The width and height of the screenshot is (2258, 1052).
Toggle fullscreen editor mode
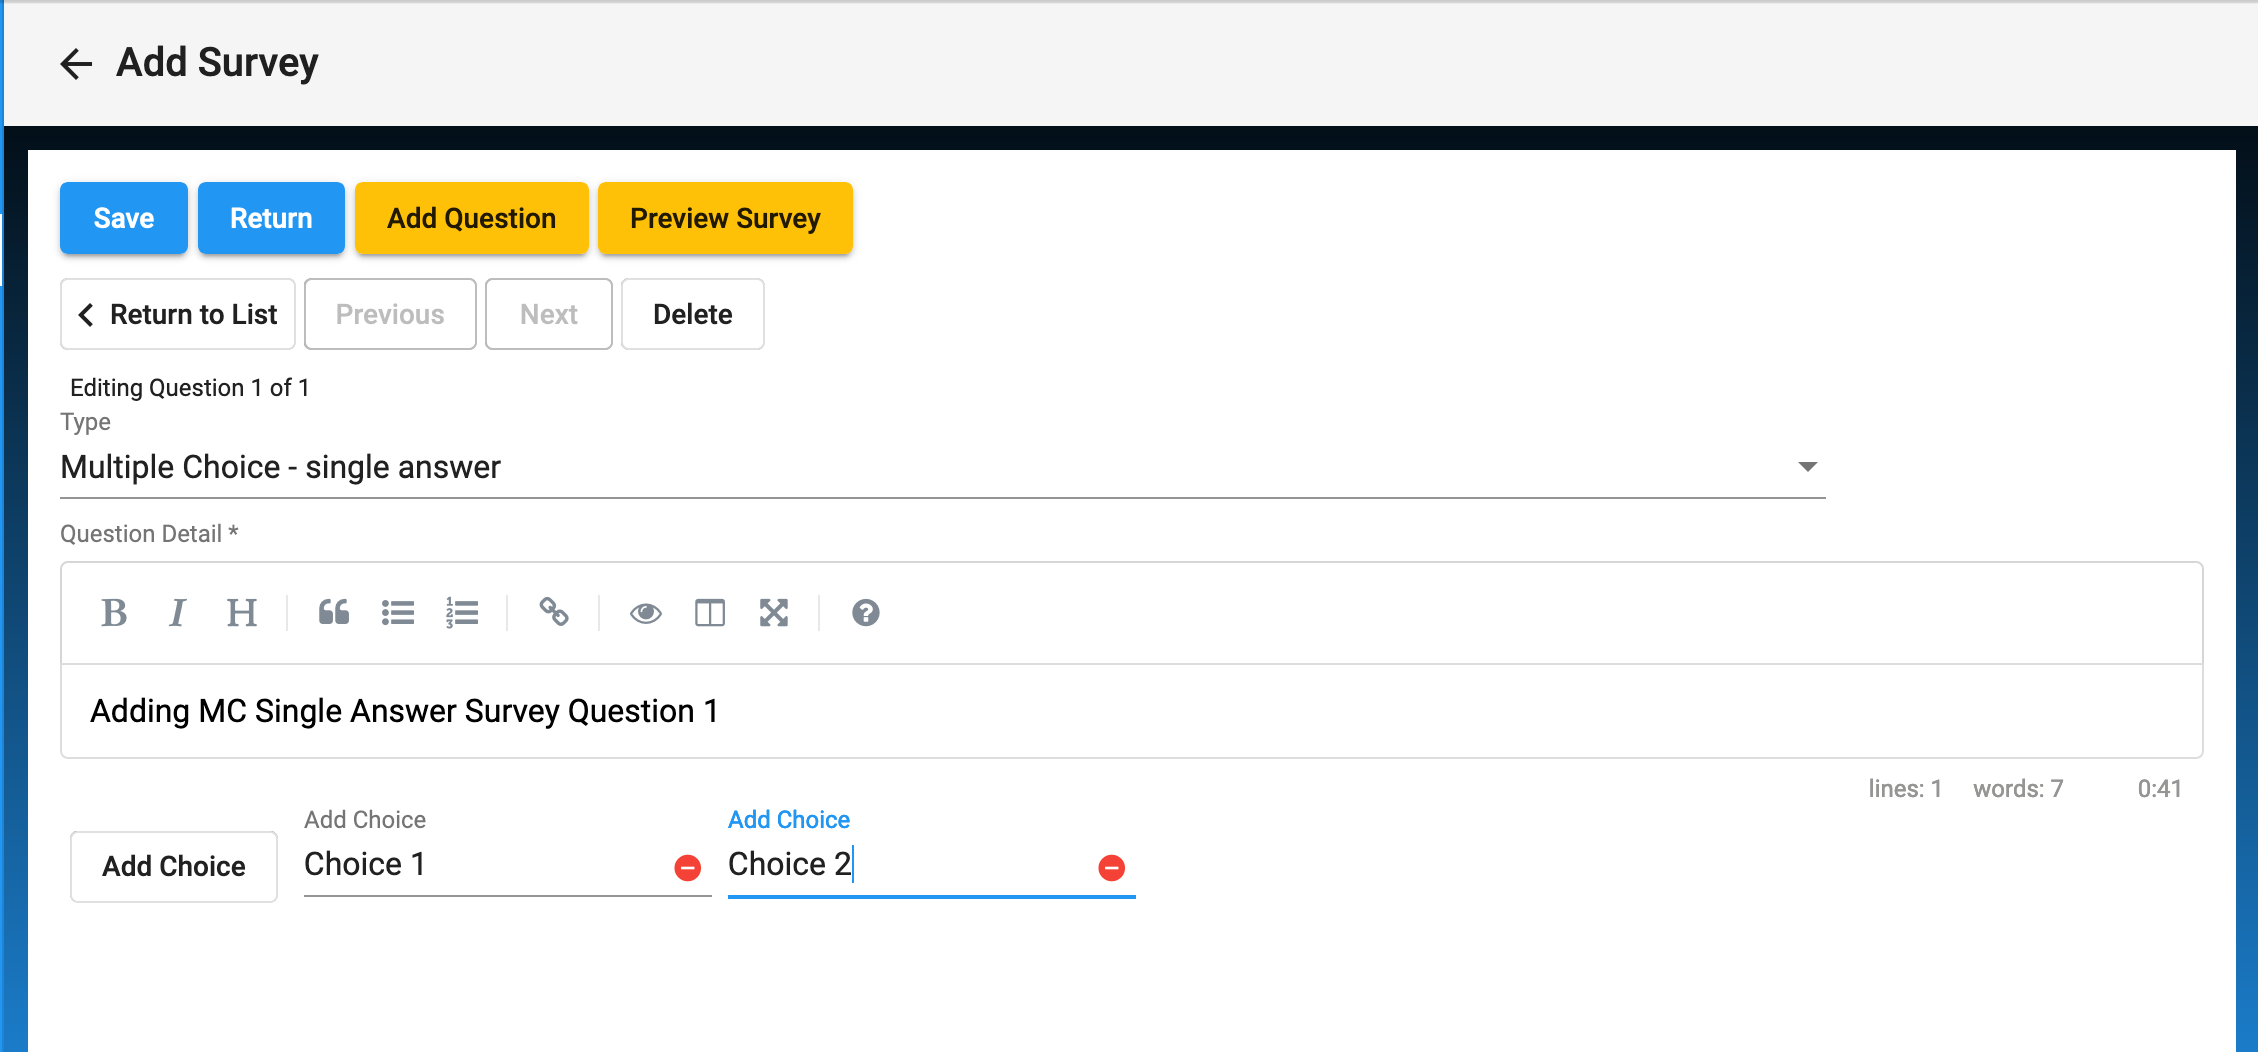pyautogui.click(x=774, y=613)
